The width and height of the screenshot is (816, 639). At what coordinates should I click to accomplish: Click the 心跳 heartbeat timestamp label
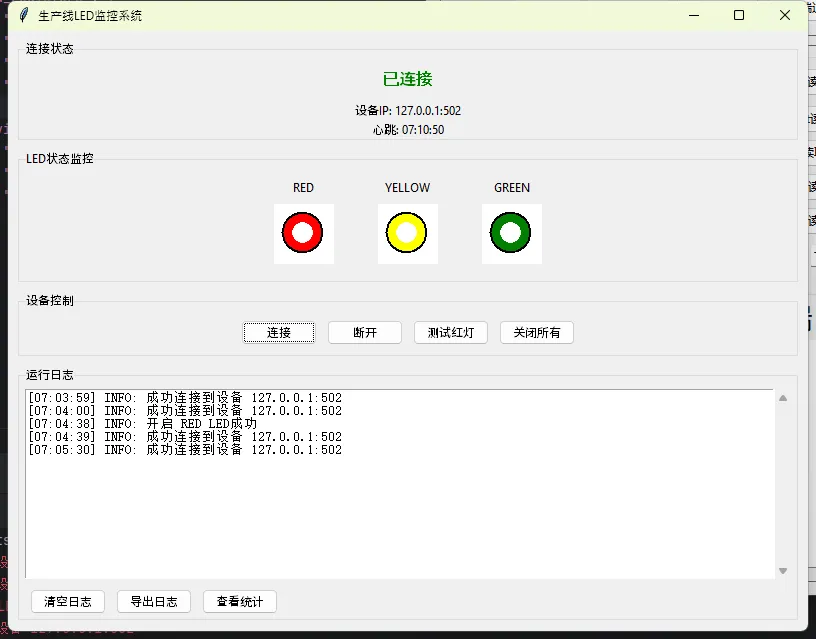click(x=408, y=130)
